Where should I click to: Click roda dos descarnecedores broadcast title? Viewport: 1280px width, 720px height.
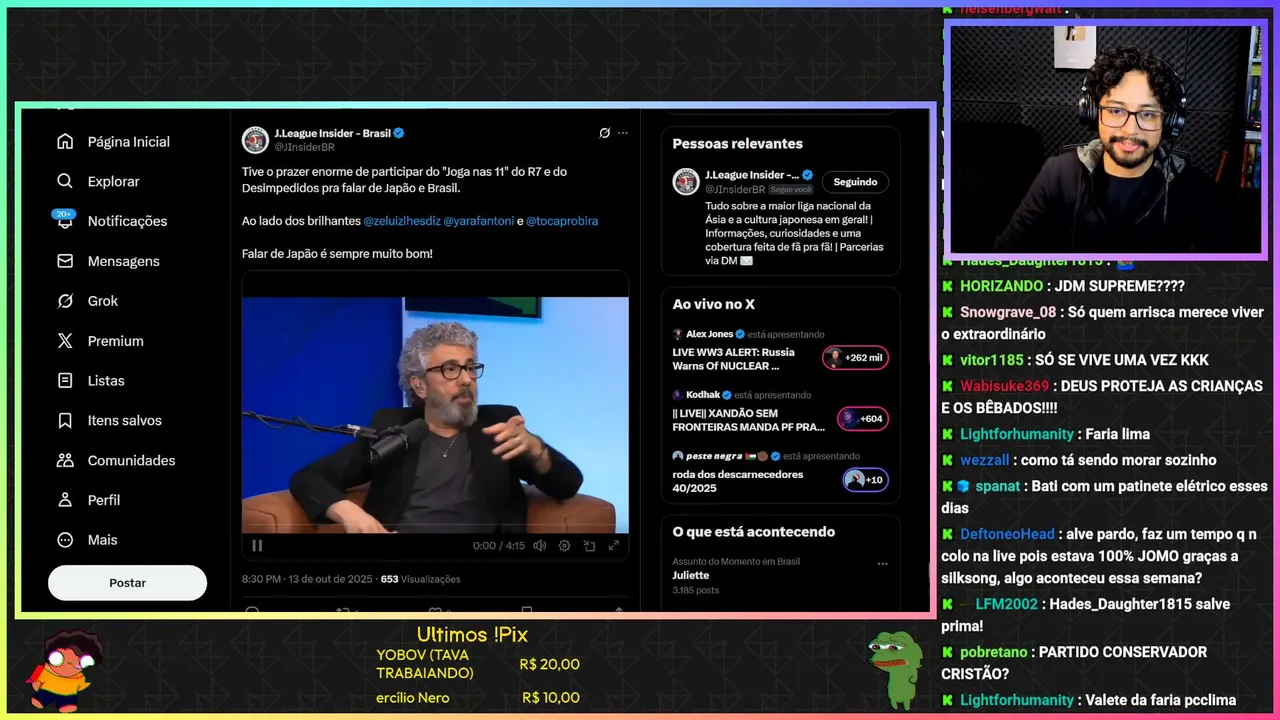(738, 481)
